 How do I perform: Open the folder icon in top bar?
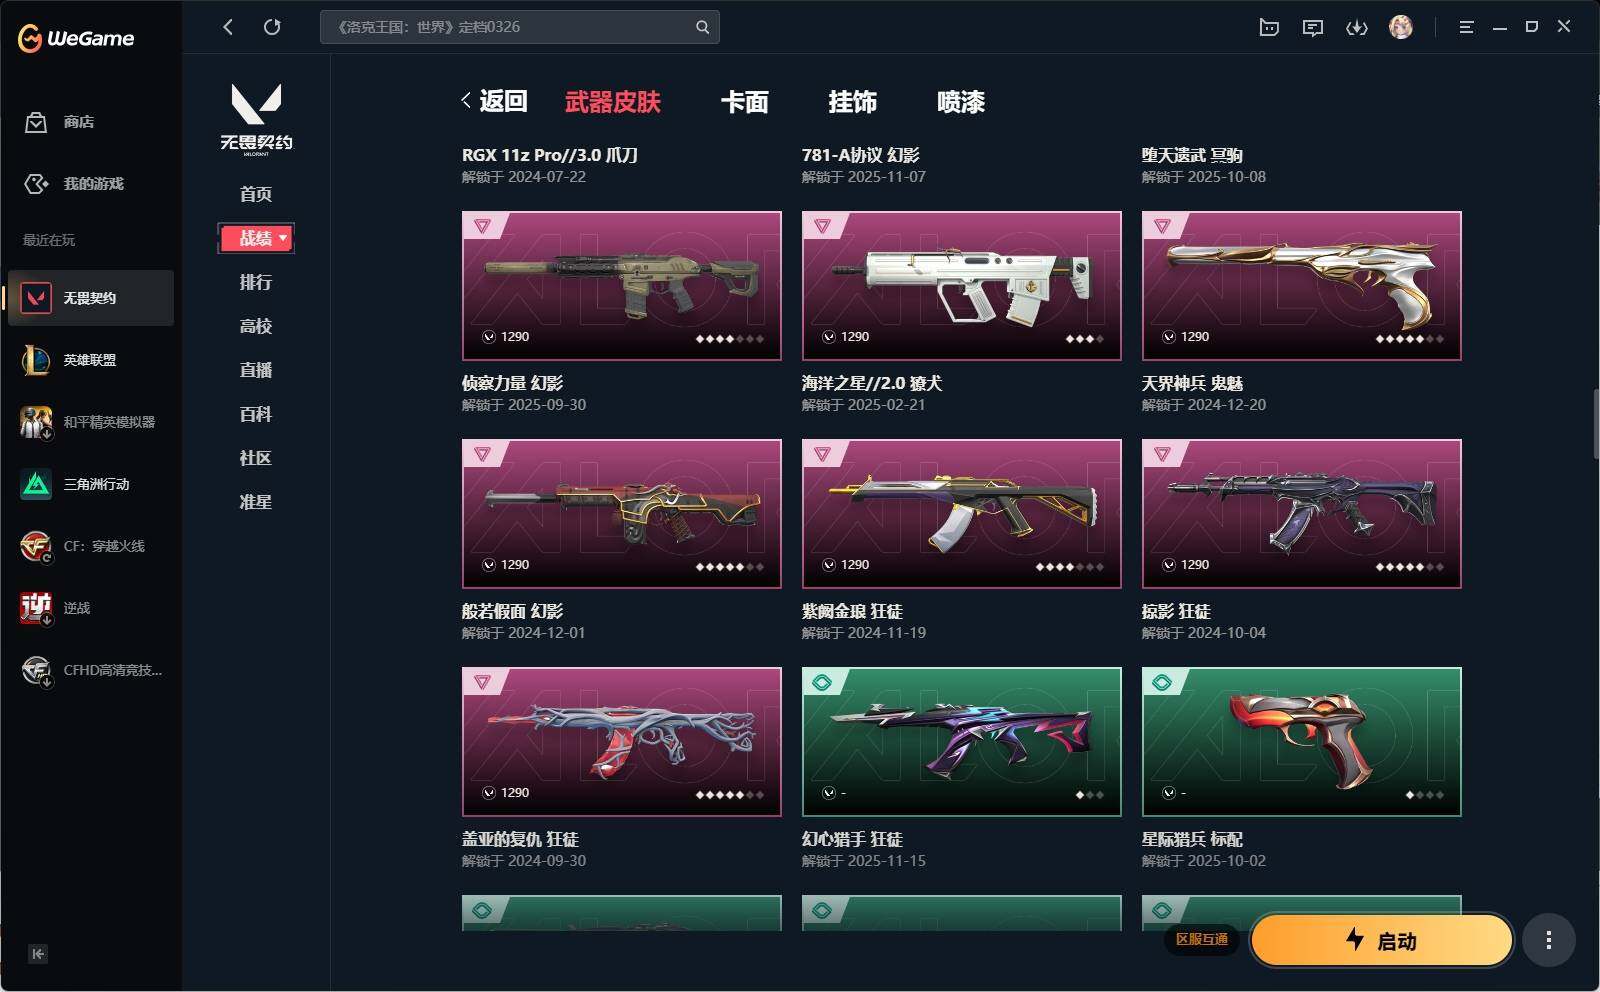[1269, 28]
